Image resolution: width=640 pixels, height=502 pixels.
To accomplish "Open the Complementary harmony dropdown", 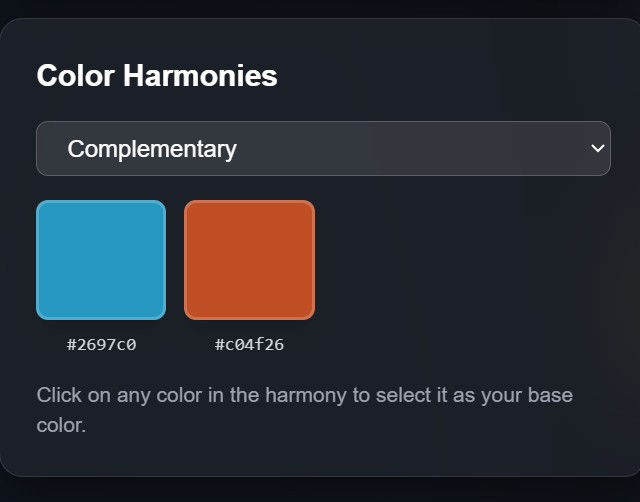I will (323, 149).
